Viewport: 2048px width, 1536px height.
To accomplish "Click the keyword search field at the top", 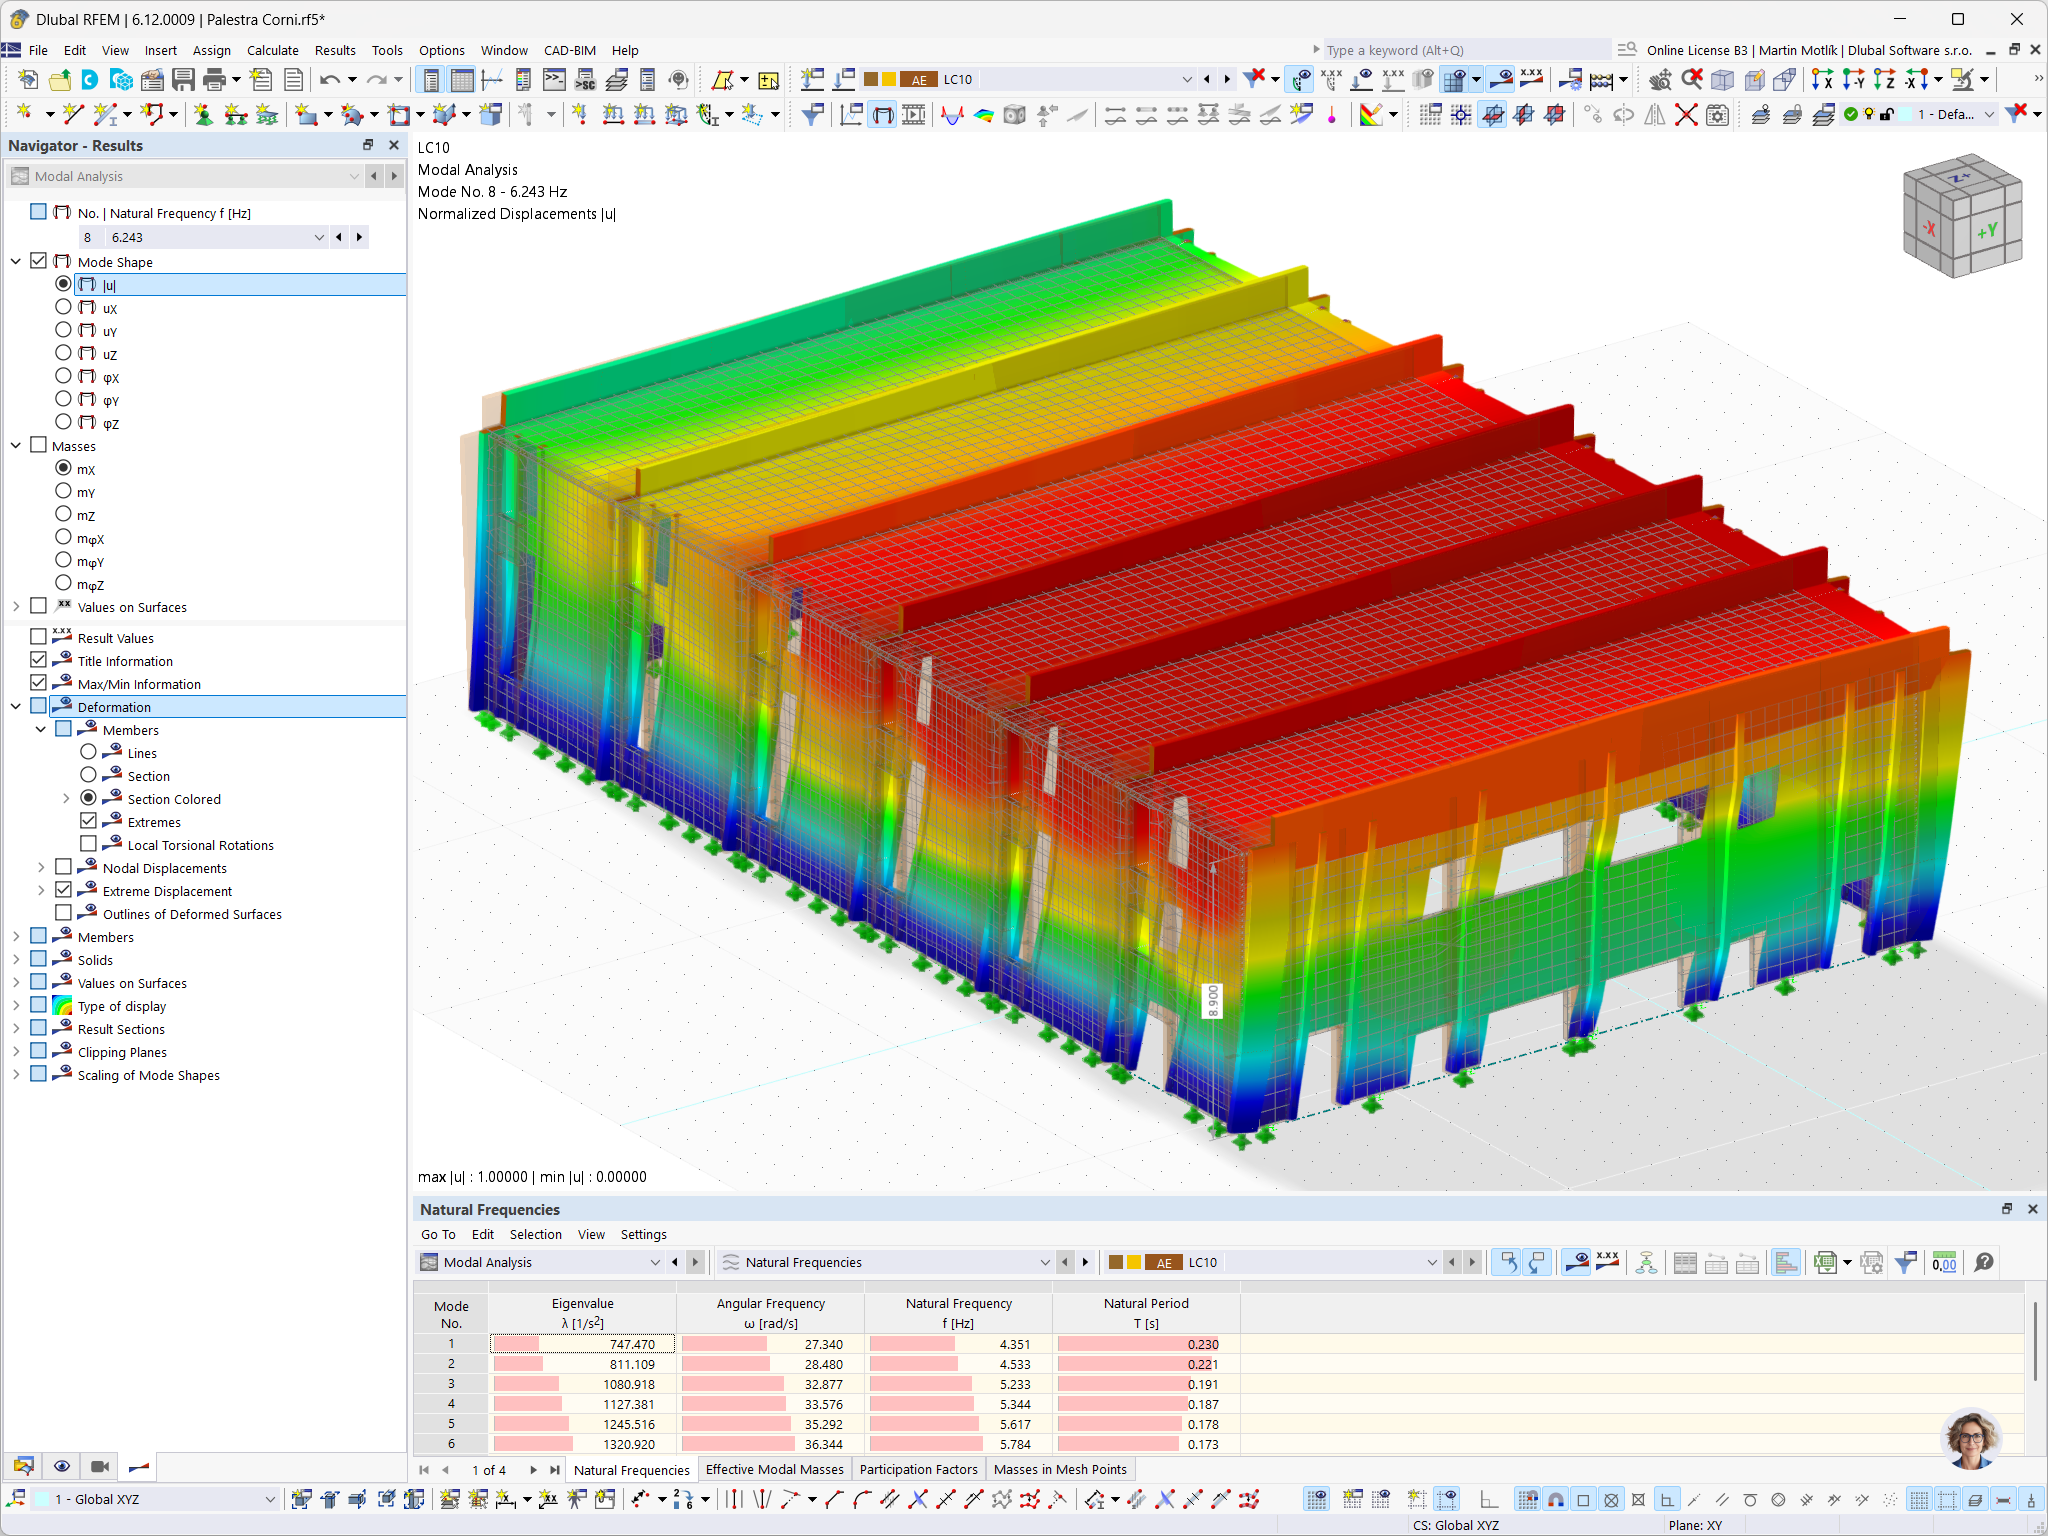I will click(x=1460, y=49).
